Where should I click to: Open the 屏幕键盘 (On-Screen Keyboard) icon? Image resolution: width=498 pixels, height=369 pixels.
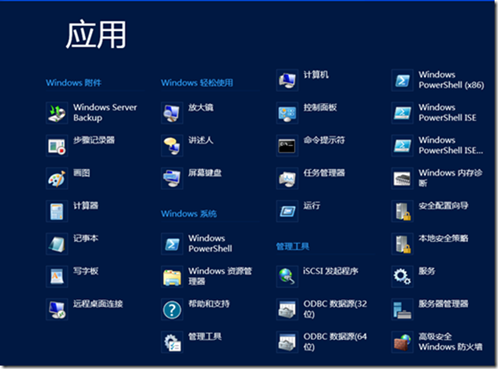click(x=172, y=178)
